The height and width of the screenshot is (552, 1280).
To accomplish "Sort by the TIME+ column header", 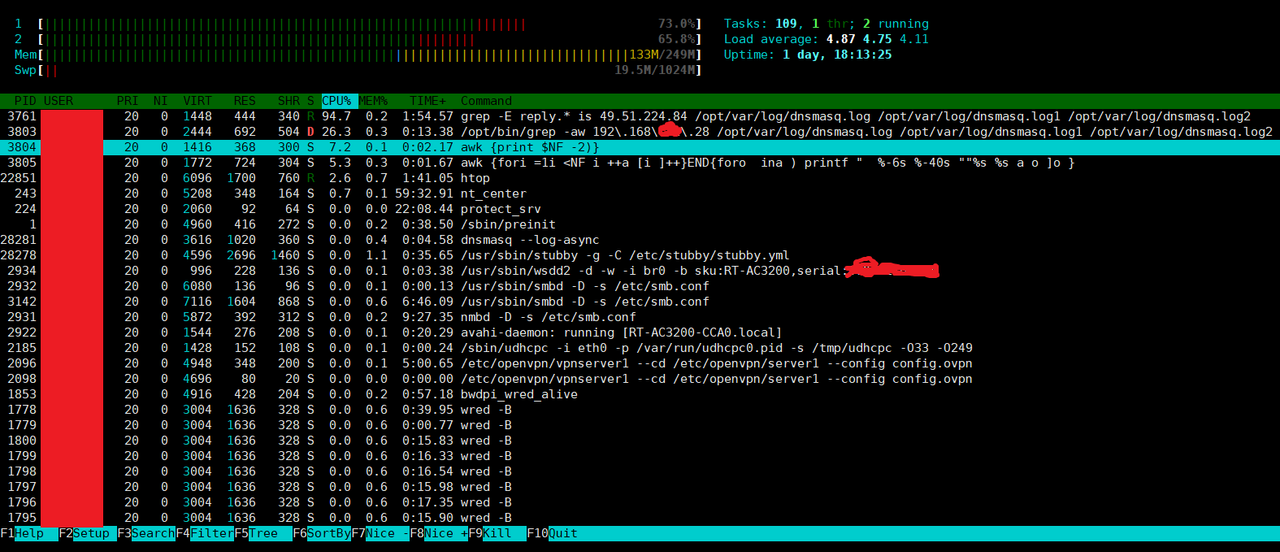I will pyautogui.click(x=428, y=101).
